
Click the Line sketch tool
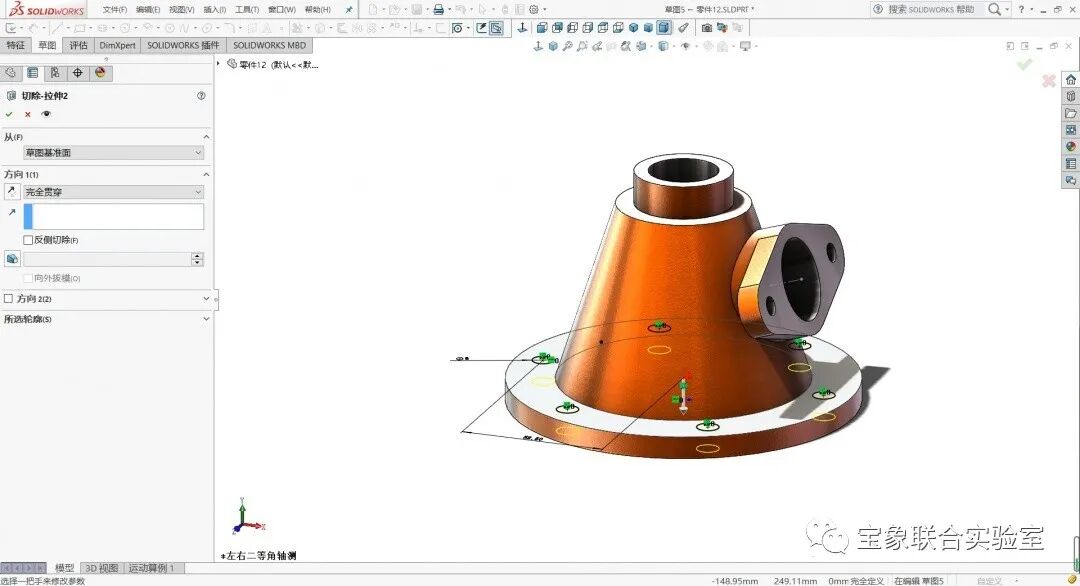58,28
